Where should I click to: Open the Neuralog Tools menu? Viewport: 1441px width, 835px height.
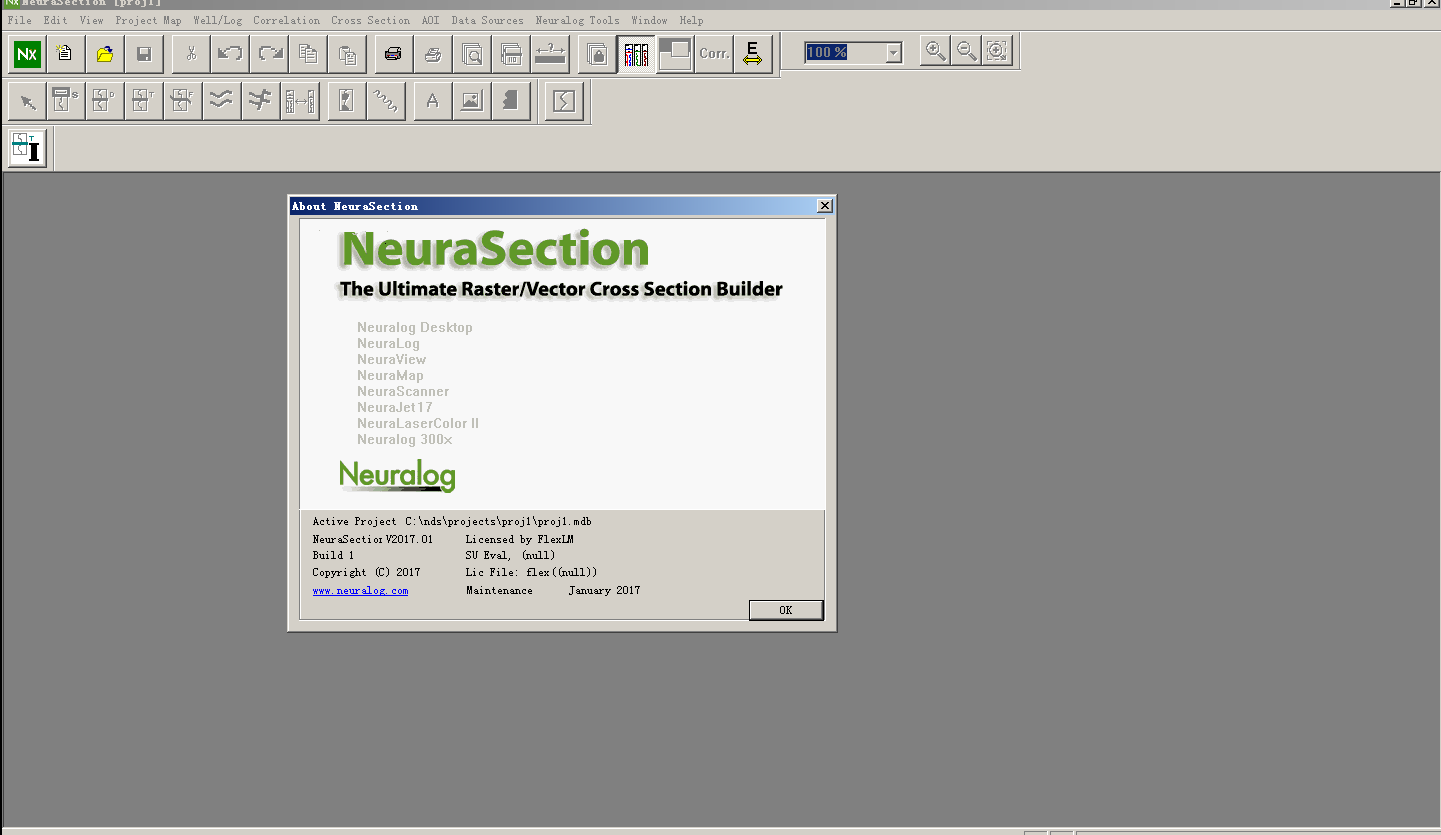tap(577, 20)
